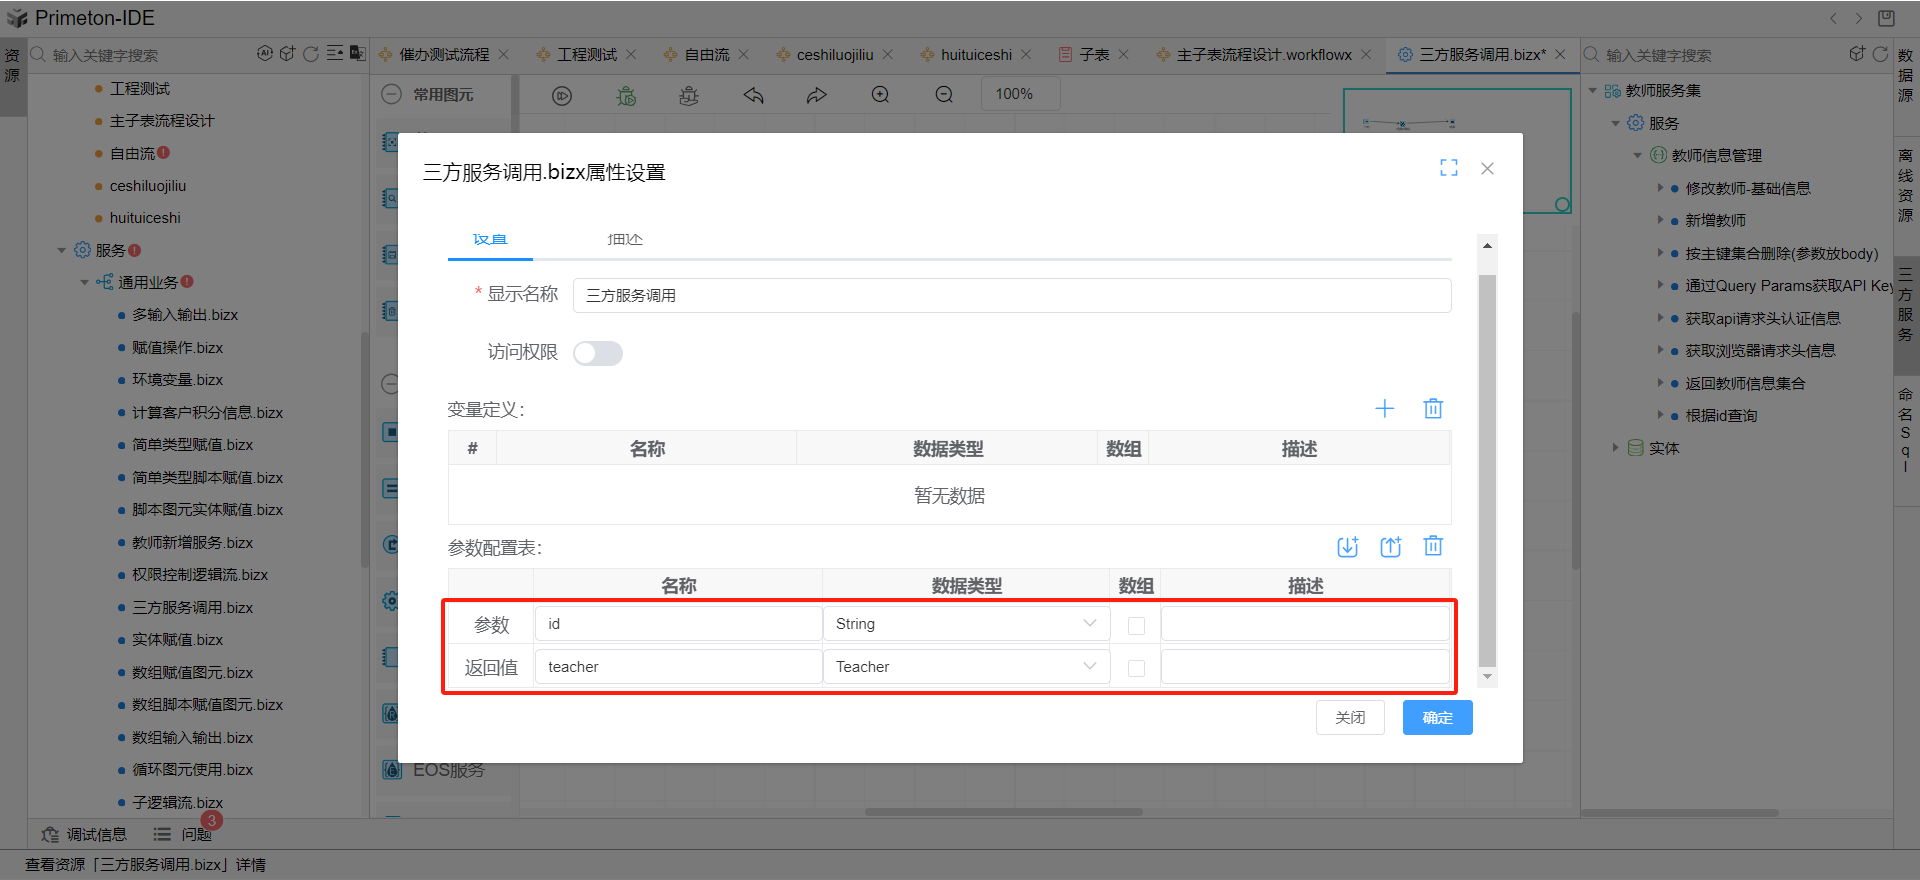Image resolution: width=1920 pixels, height=880 pixels.
Task: Expand dialog to fullscreen
Action: click(1448, 168)
